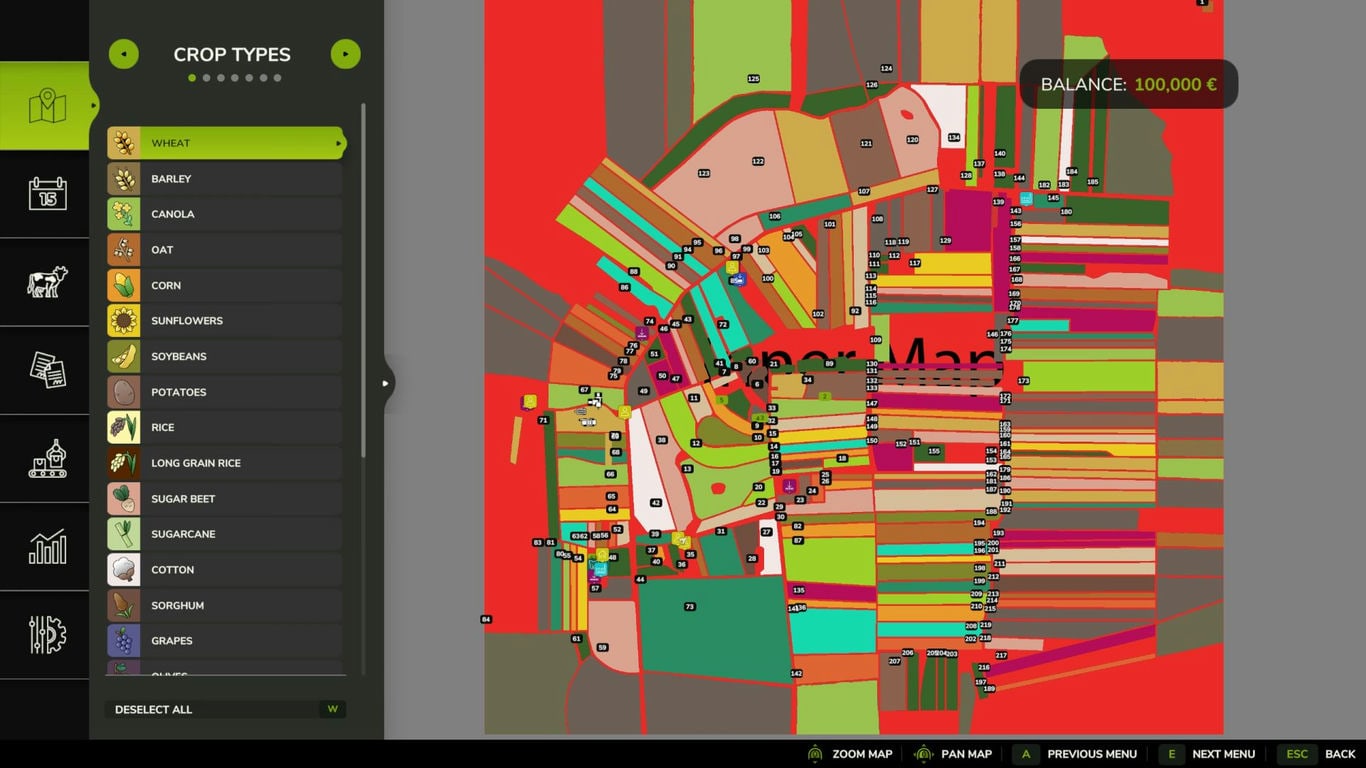Open the animals cow icon tab
Image resolution: width=1366 pixels, height=768 pixels.
[x=46, y=282]
